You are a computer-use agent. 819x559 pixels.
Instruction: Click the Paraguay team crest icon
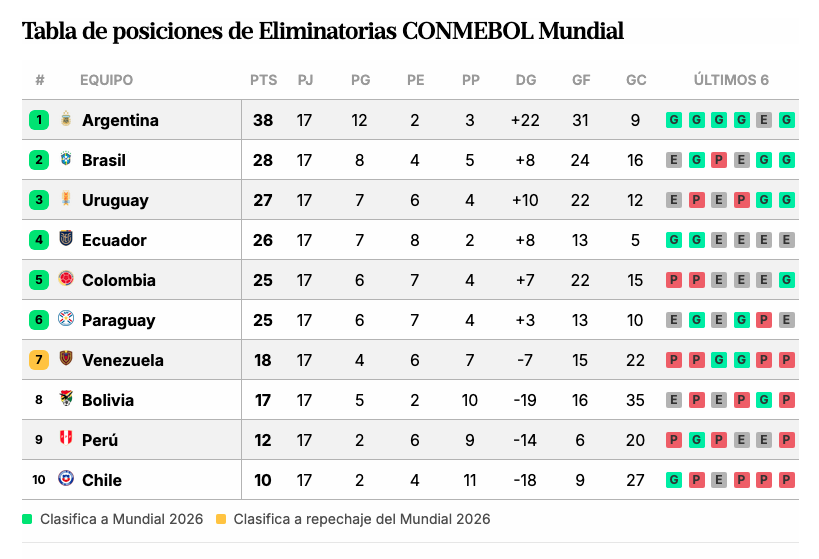tap(66, 318)
